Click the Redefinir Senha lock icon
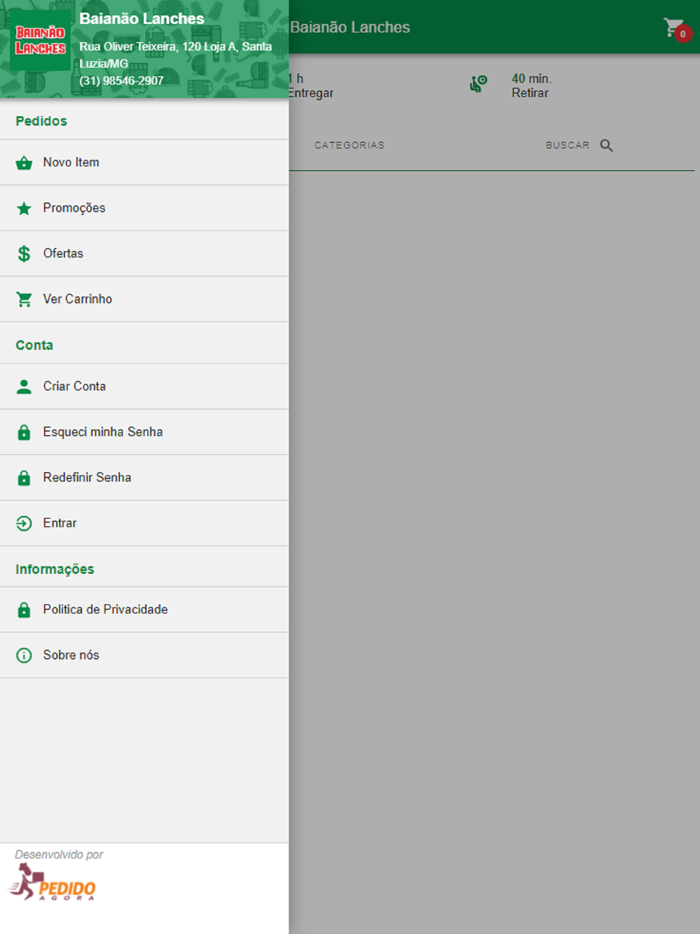Screen dimensions: 700x934 (x=24, y=478)
